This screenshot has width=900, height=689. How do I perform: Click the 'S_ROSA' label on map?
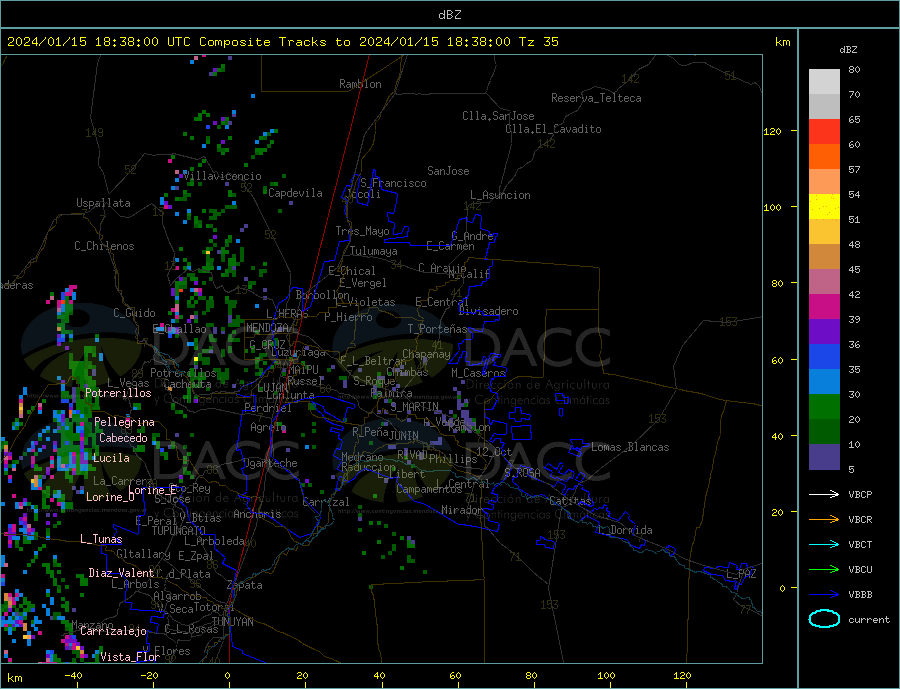(522, 473)
